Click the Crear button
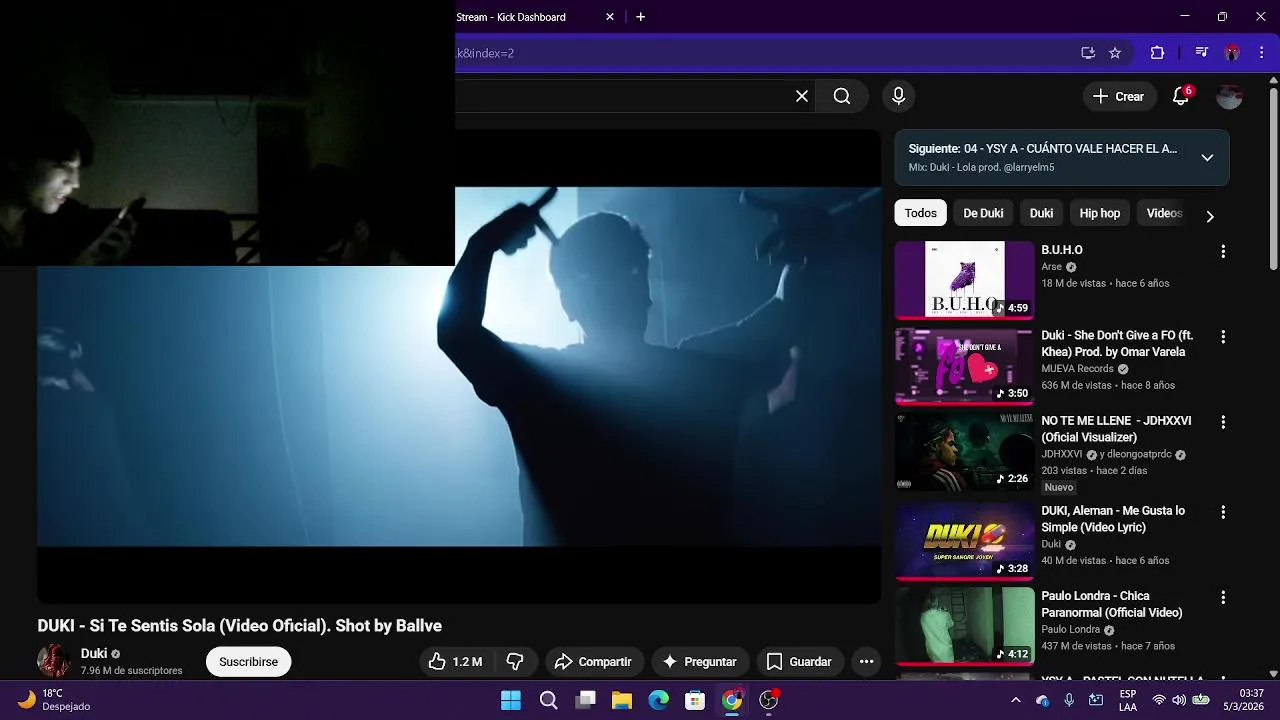Screen dimensions: 1280x720 click(1118, 96)
